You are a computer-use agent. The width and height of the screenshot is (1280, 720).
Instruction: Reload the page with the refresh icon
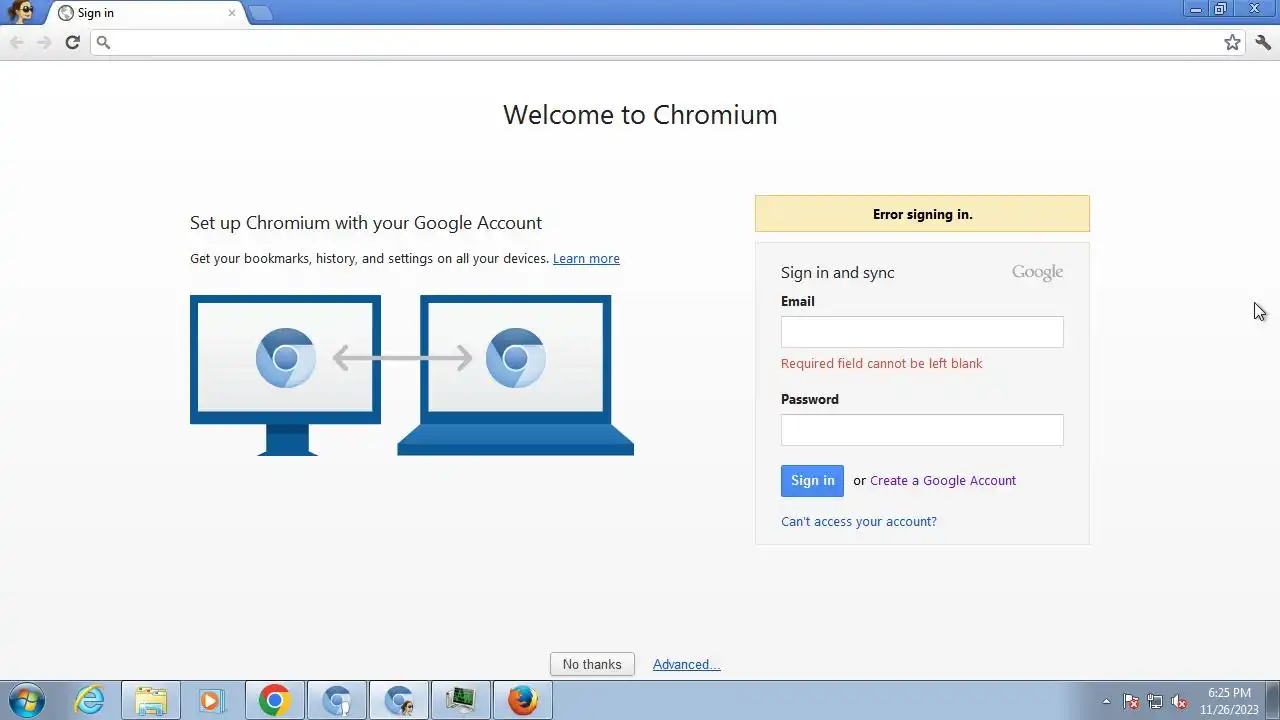click(x=72, y=42)
